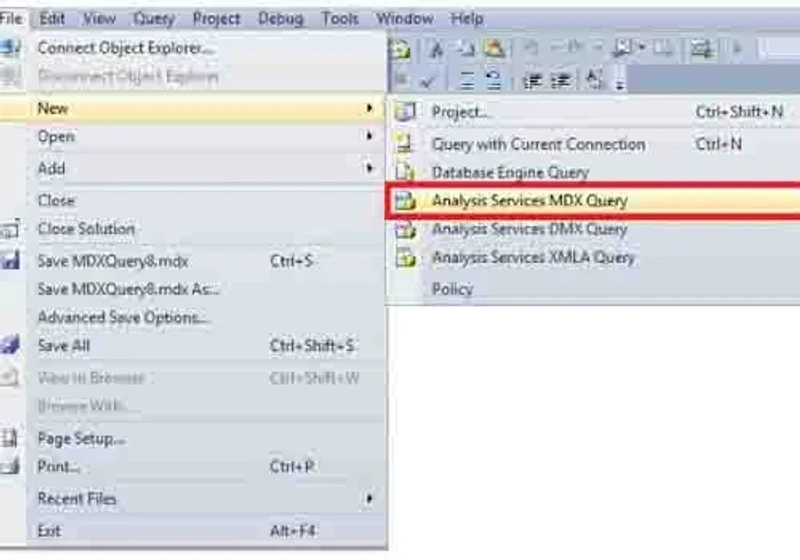
Task: Click the Page Setup icon
Action: pos(10,438)
